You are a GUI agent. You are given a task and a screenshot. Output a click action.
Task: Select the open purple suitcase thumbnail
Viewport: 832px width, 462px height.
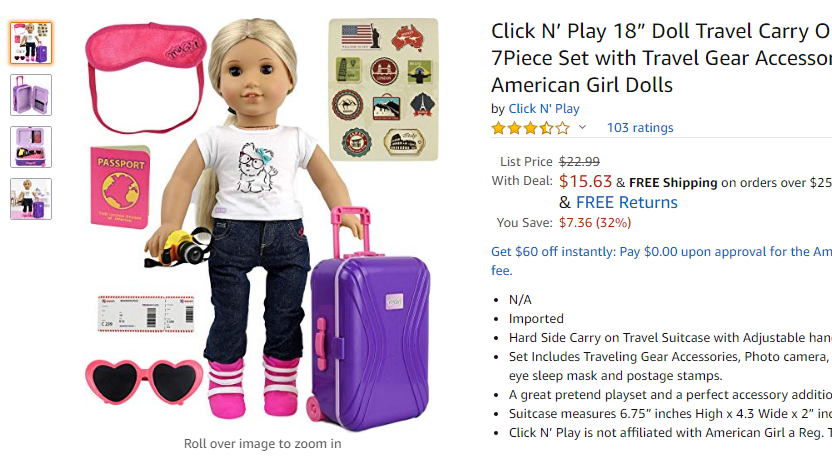[x=31, y=95]
